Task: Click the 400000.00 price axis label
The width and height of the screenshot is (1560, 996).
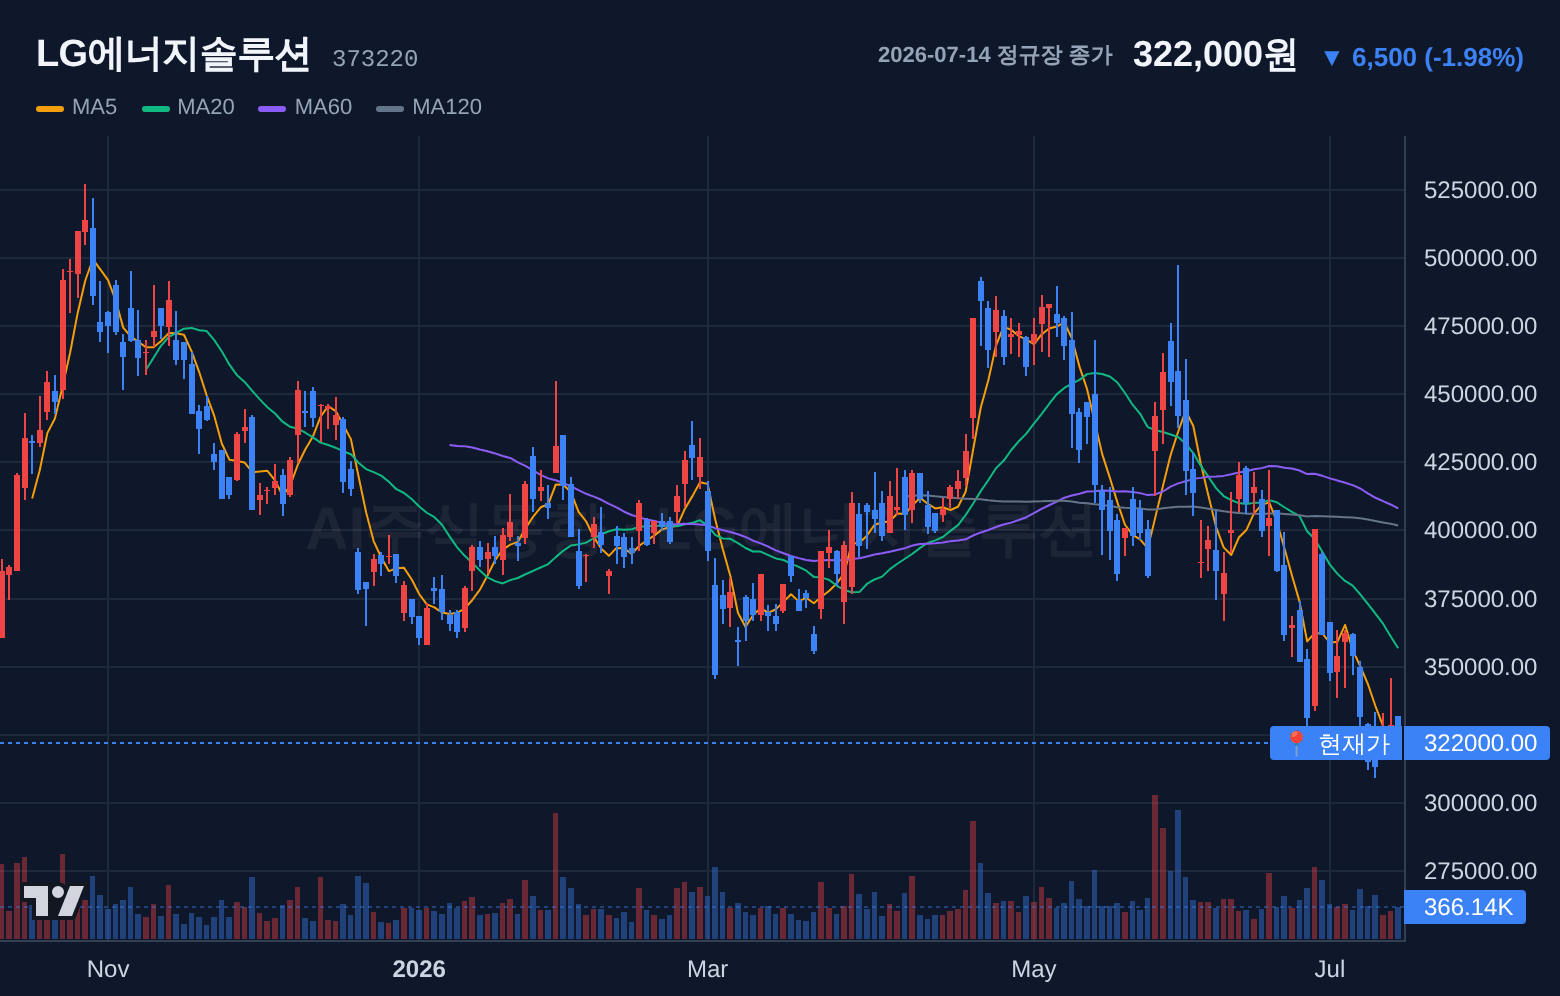Action: [1480, 530]
